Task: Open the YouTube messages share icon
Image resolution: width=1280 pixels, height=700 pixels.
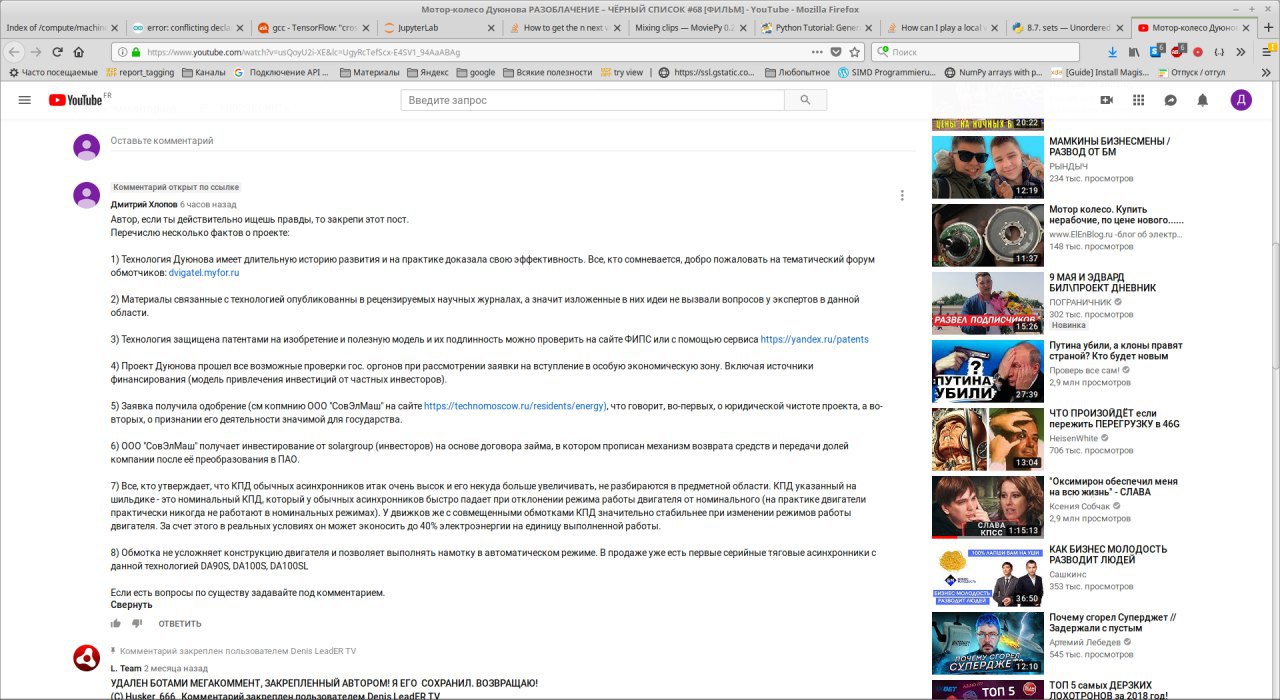Action: click(x=1170, y=100)
